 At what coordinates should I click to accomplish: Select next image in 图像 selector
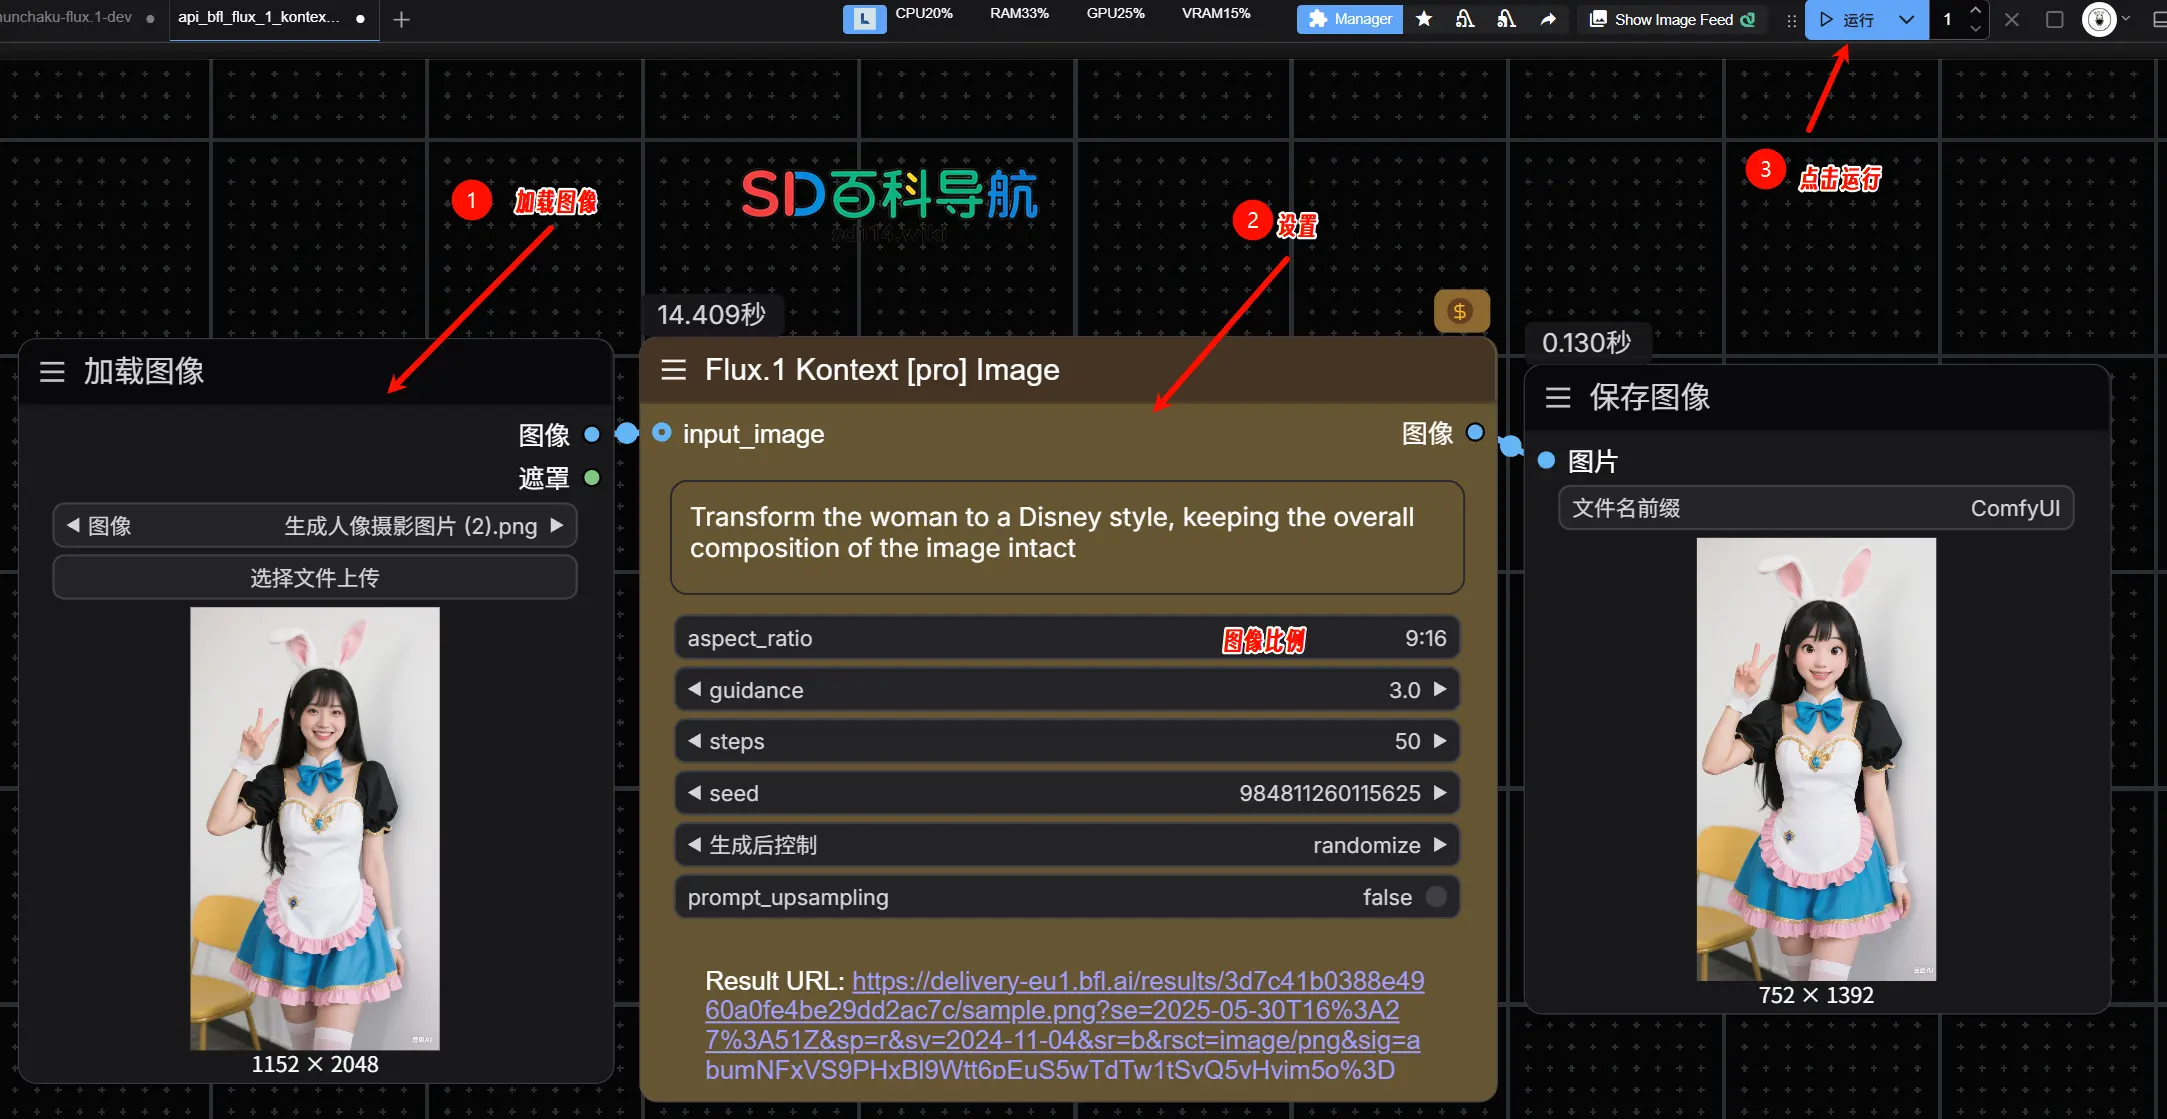[557, 525]
